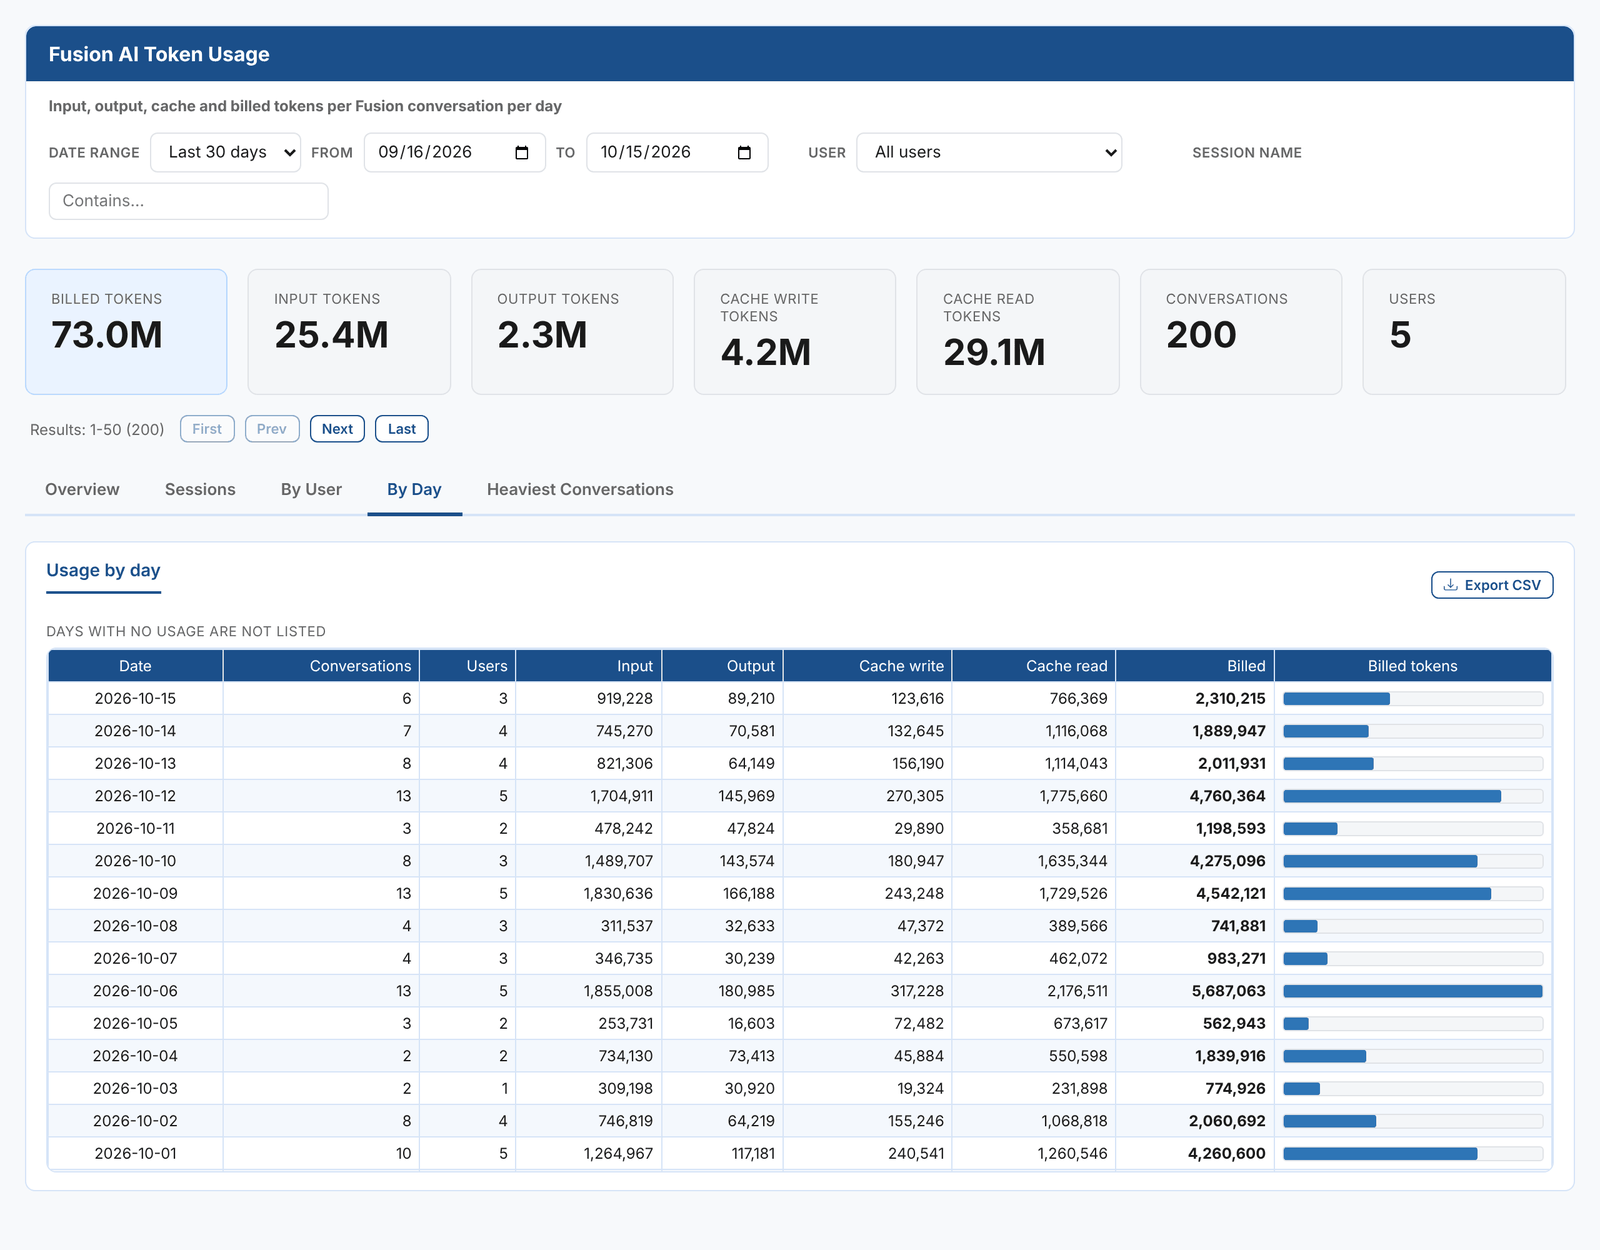
Task: Click the TO date field 10/15/2026
Action: [x=677, y=153]
